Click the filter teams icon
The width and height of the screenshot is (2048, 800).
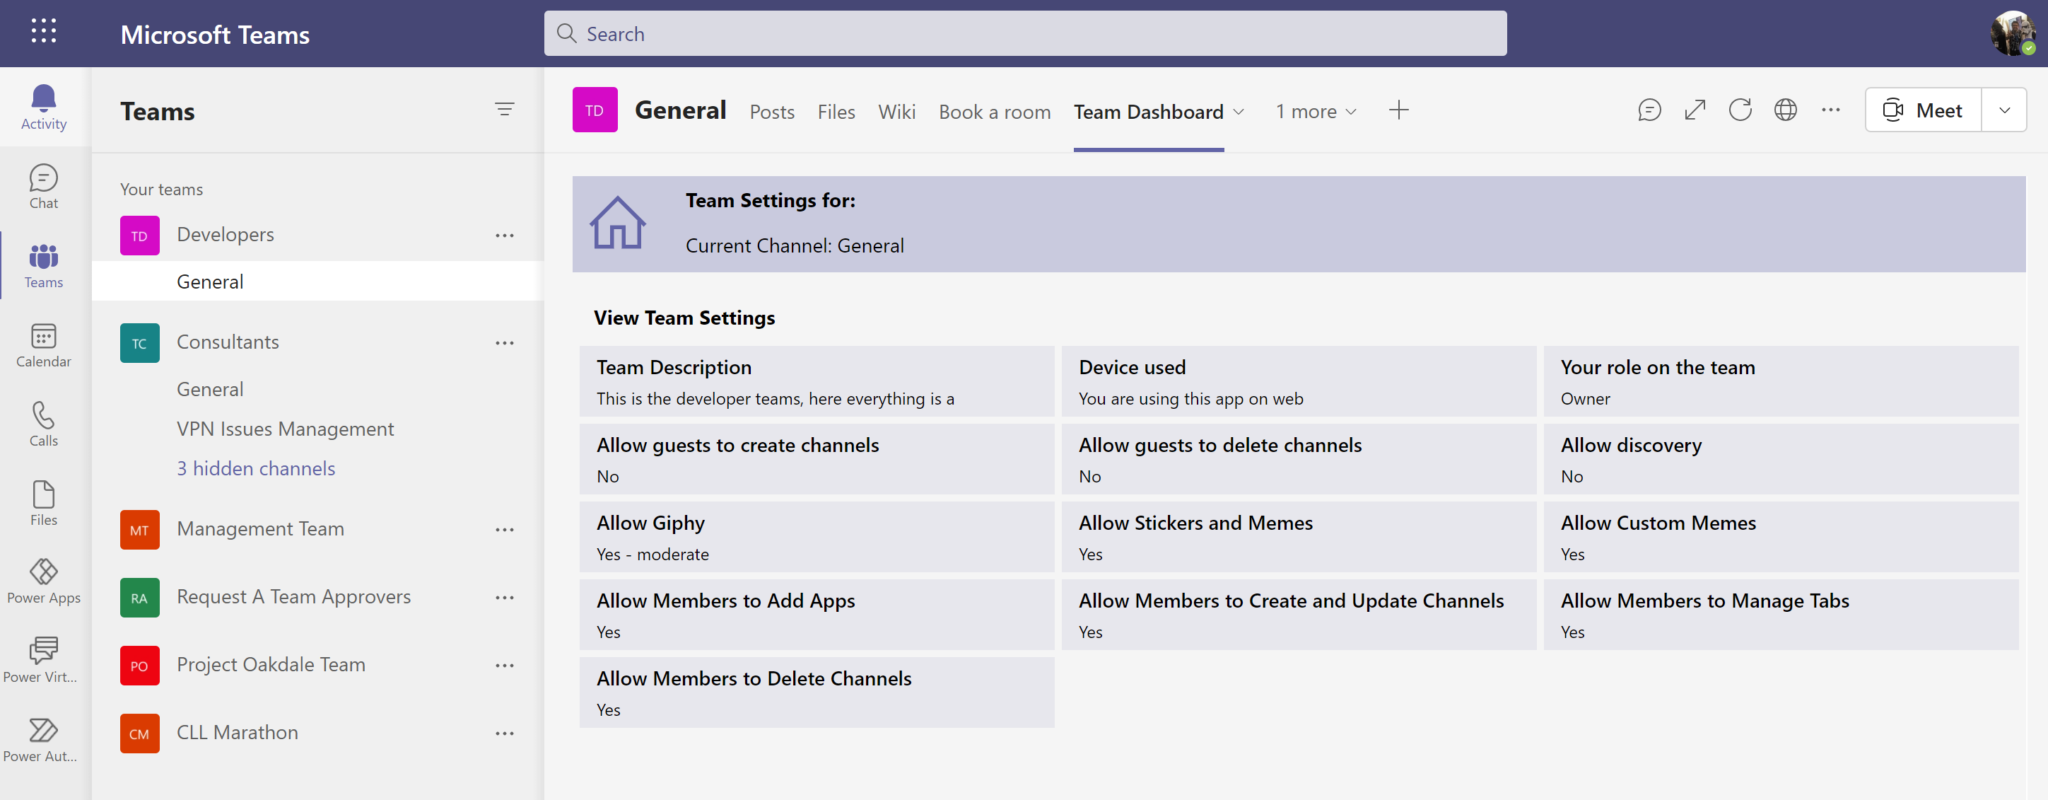click(x=505, y=110)
